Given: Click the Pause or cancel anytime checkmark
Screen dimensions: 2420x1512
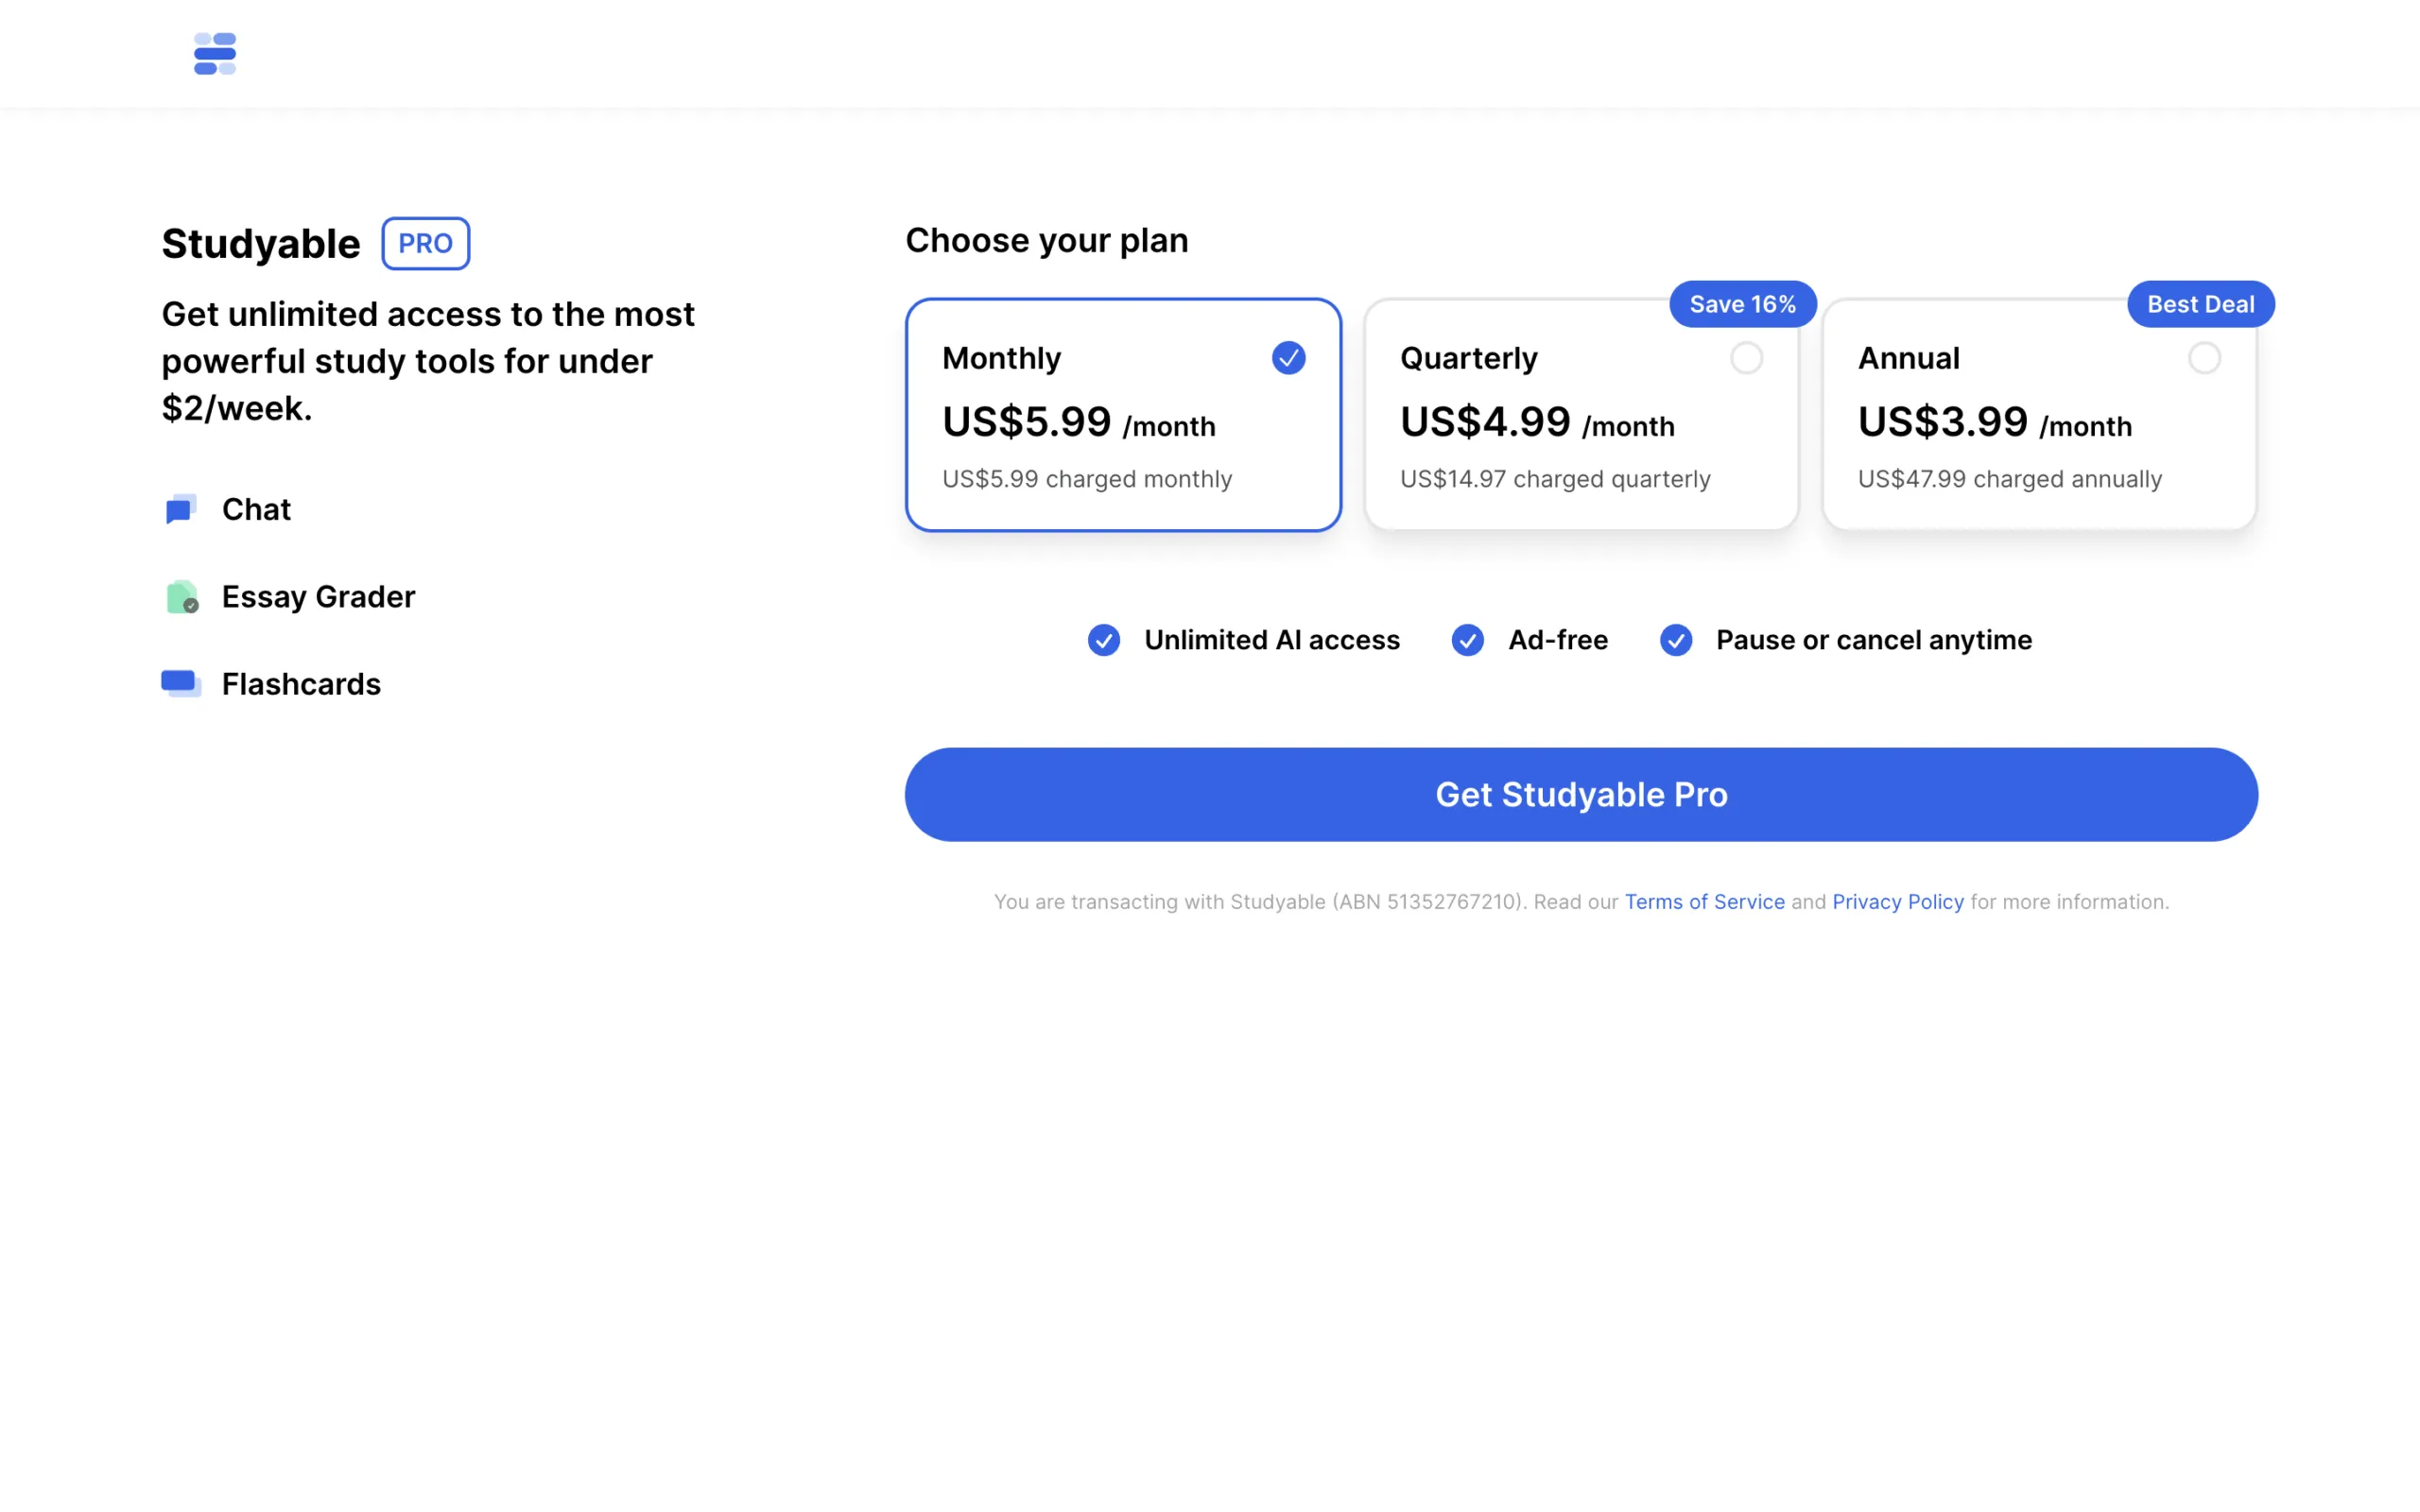Looking at the screenshot, I should pyautogui.click(x=1676, y=640).
